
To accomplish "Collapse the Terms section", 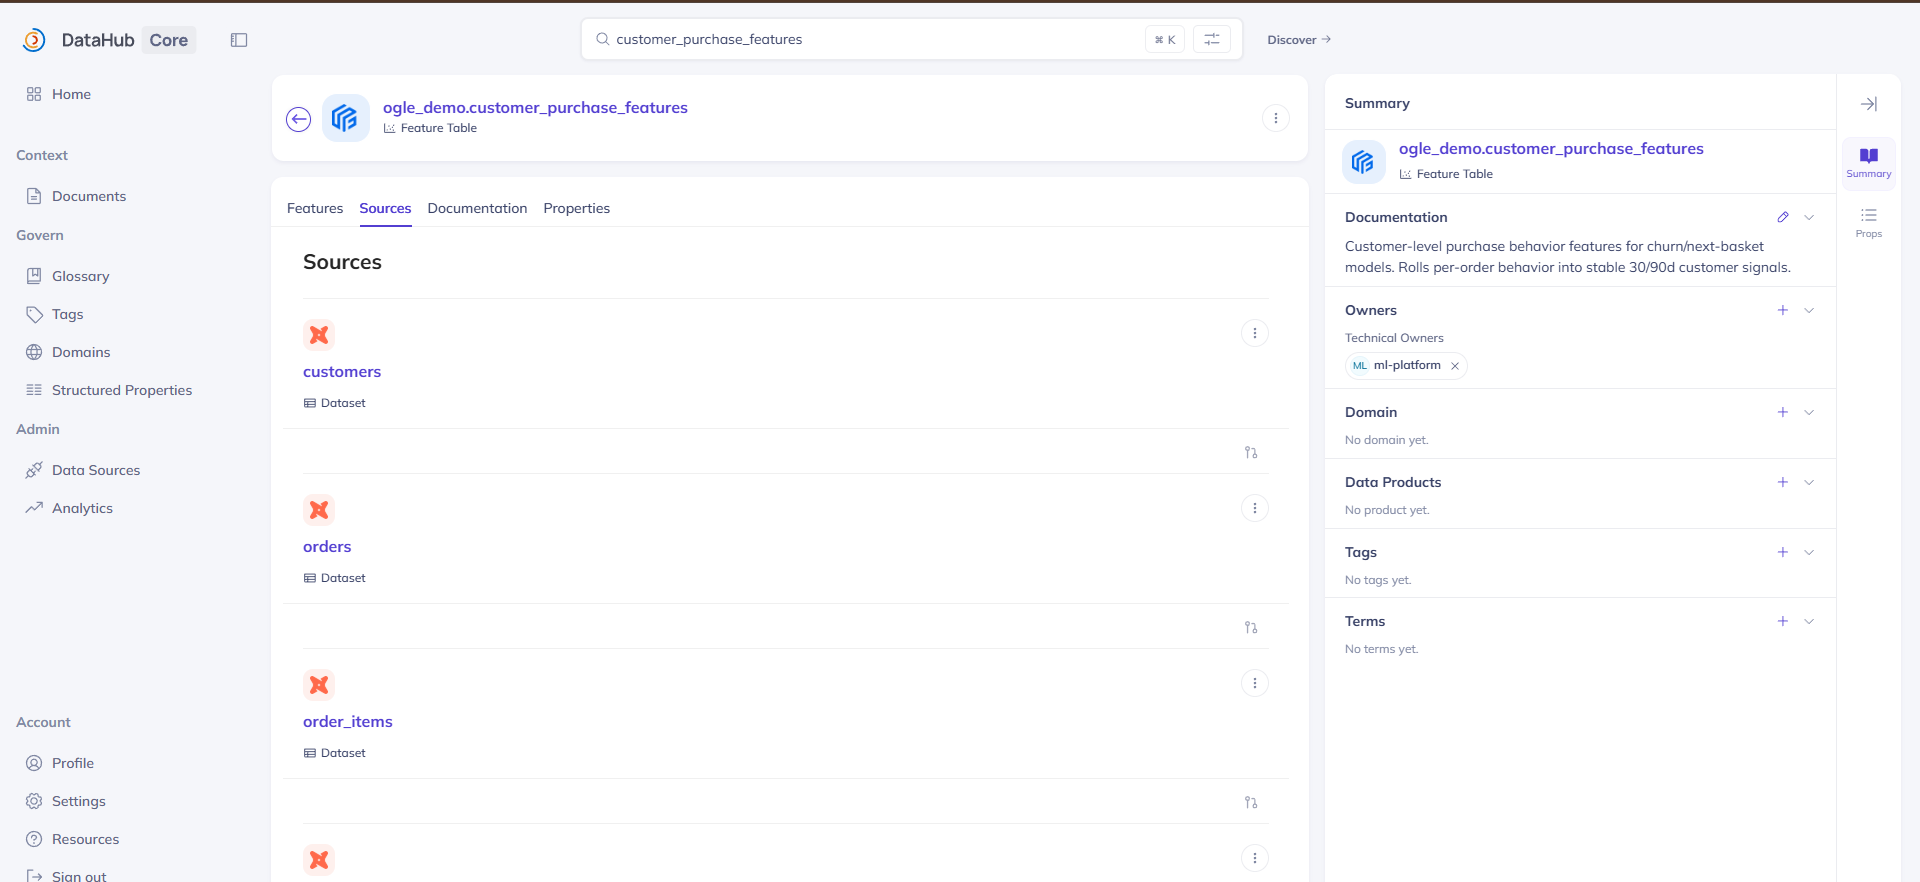I will click(1809, 621).
